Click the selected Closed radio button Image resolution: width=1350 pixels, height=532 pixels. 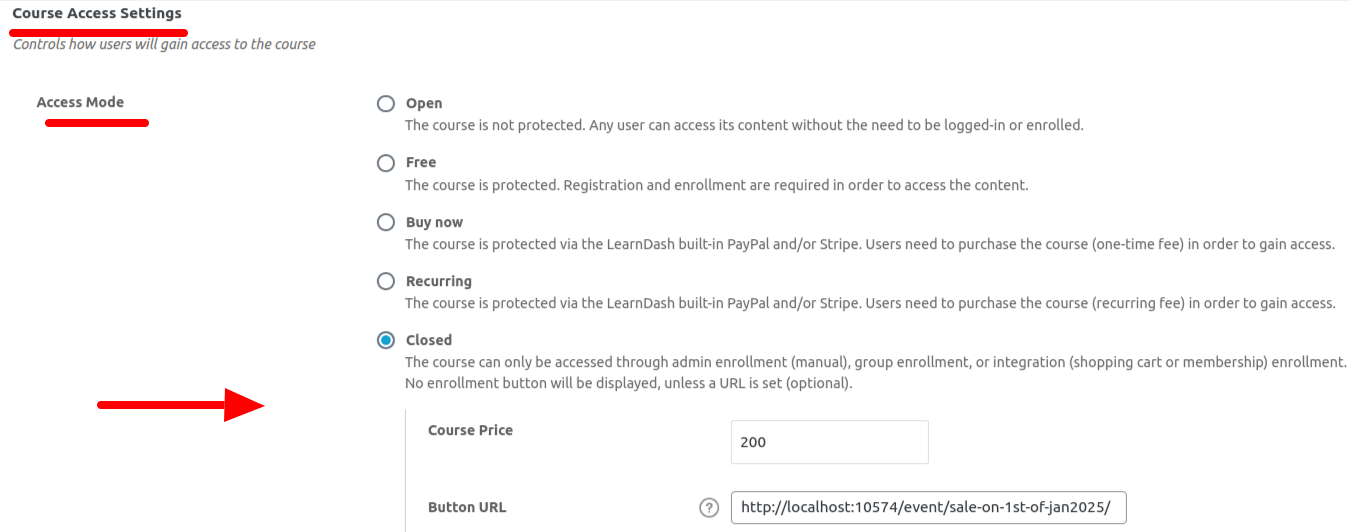click(386, 340)
